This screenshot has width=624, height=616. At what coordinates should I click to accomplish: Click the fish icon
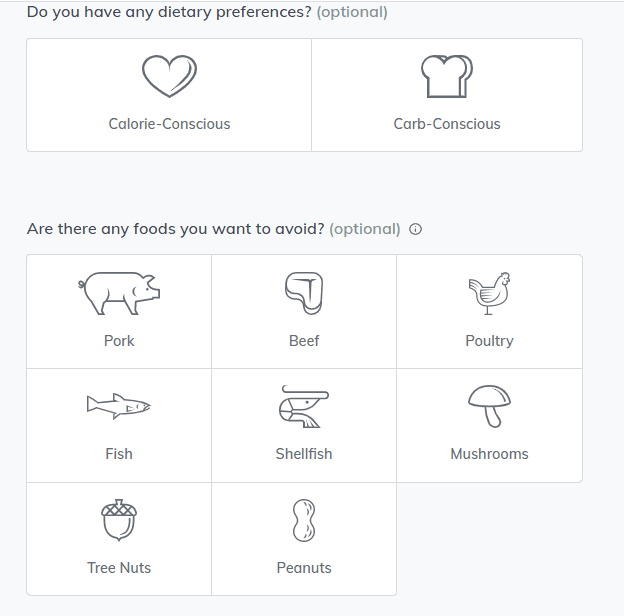(119, 406)
